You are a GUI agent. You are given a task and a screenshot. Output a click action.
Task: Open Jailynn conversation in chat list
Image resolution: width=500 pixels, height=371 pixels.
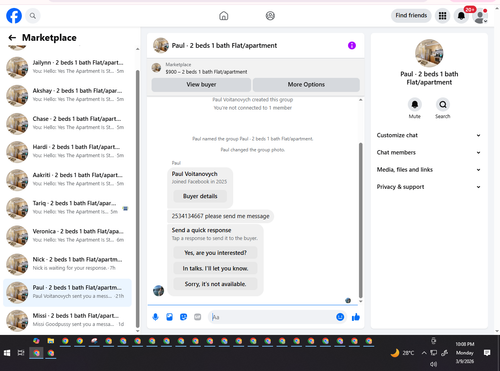pos(67,67)
